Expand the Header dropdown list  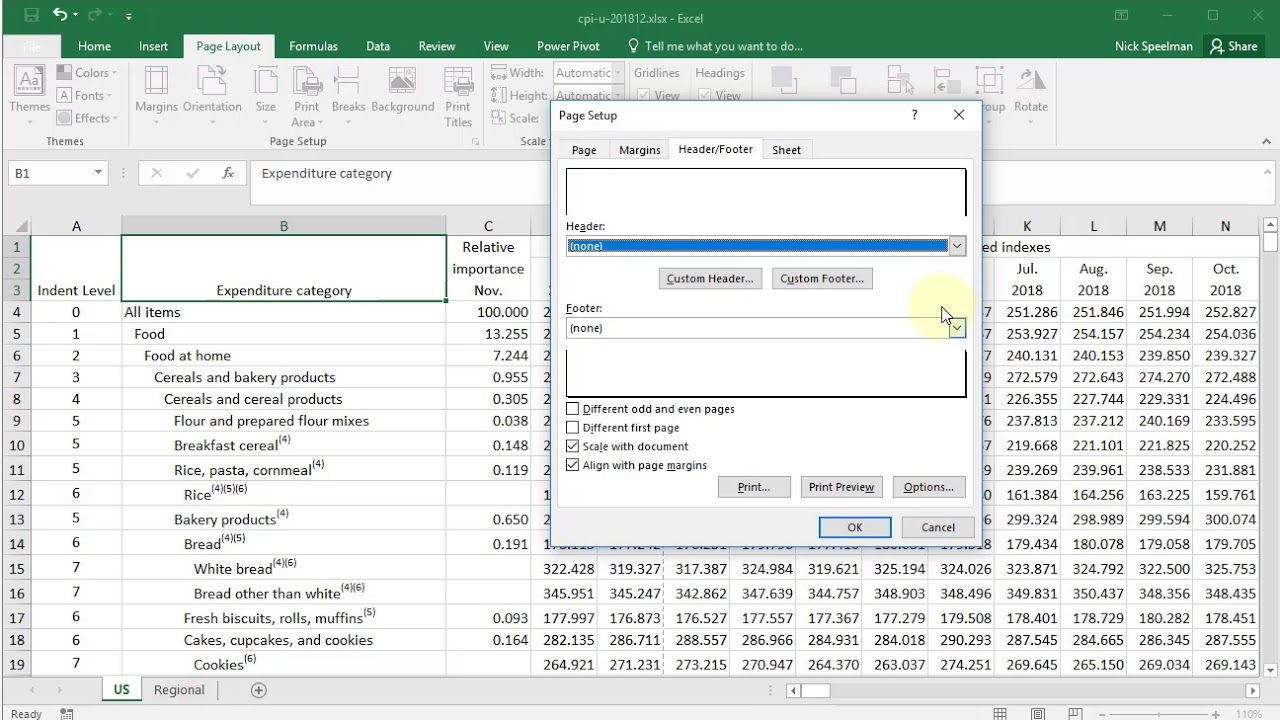(957, 246)
